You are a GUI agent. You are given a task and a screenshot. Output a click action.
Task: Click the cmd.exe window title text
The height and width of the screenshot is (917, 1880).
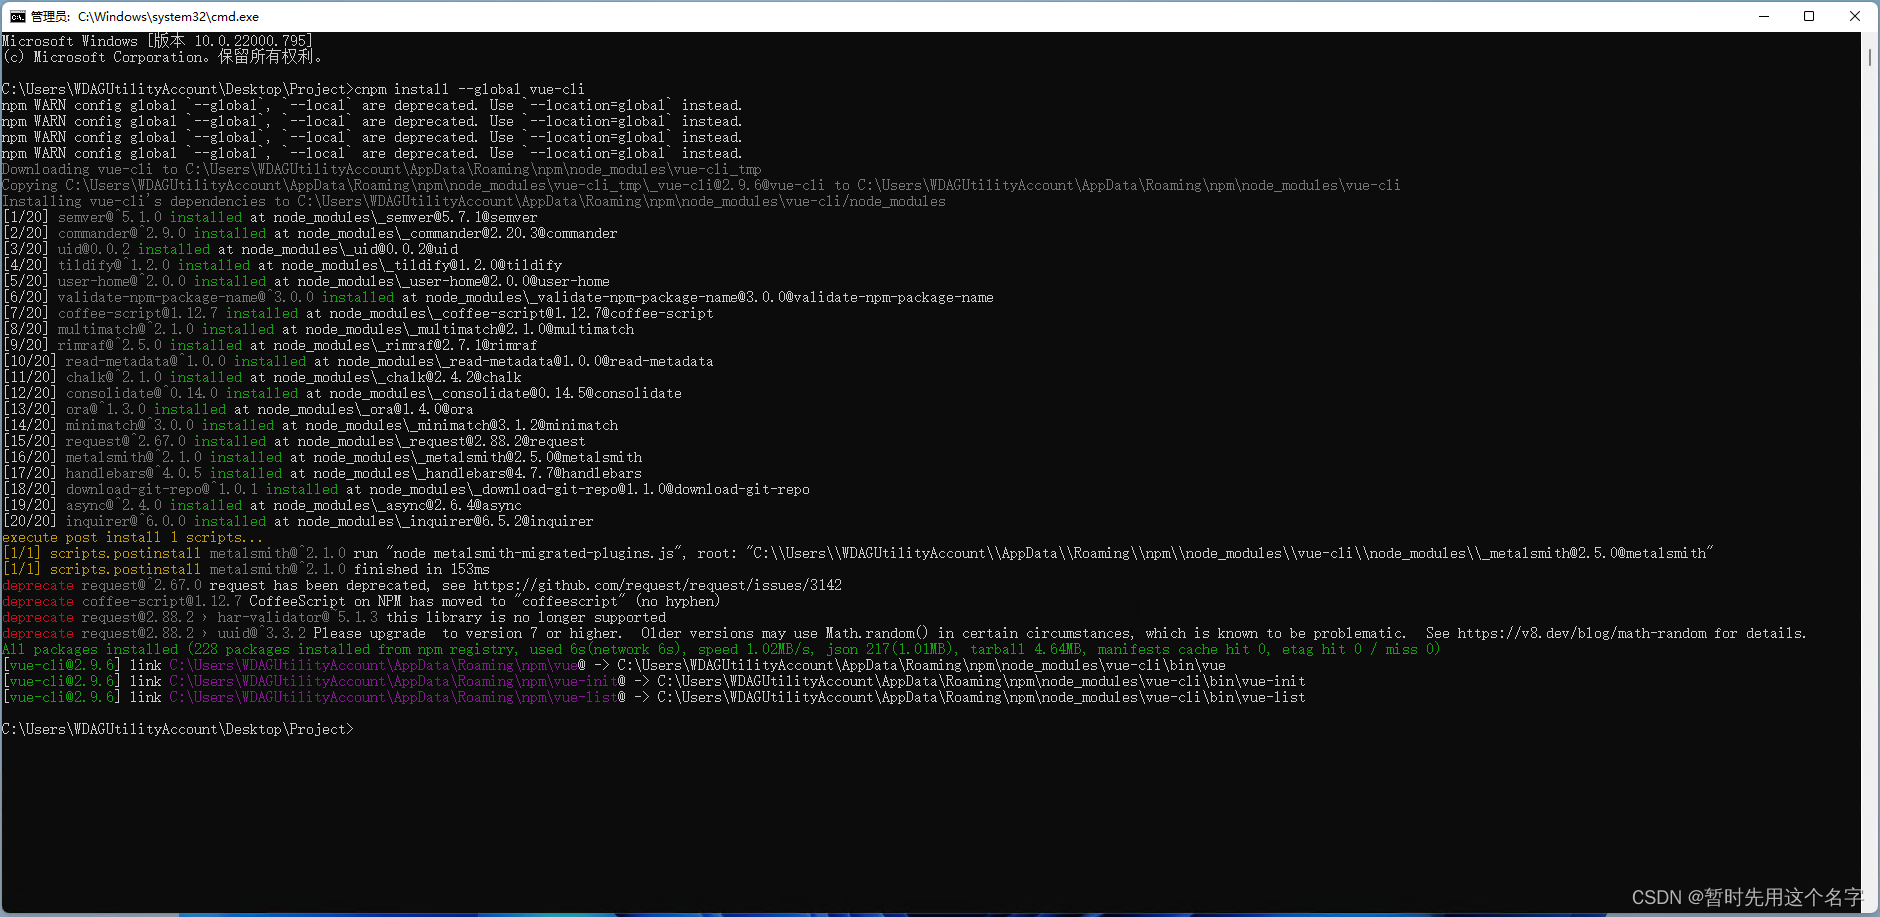(145, 17)
